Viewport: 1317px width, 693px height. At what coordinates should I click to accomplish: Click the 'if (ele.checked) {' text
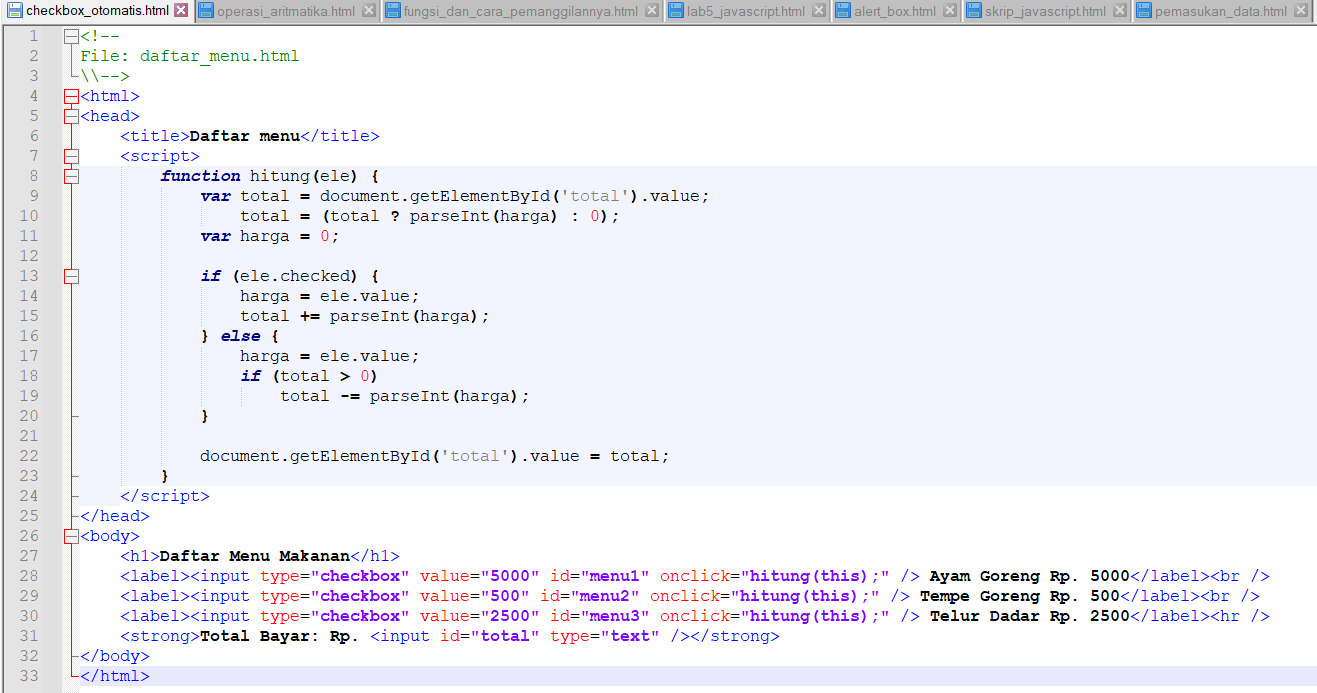point(290,276)
